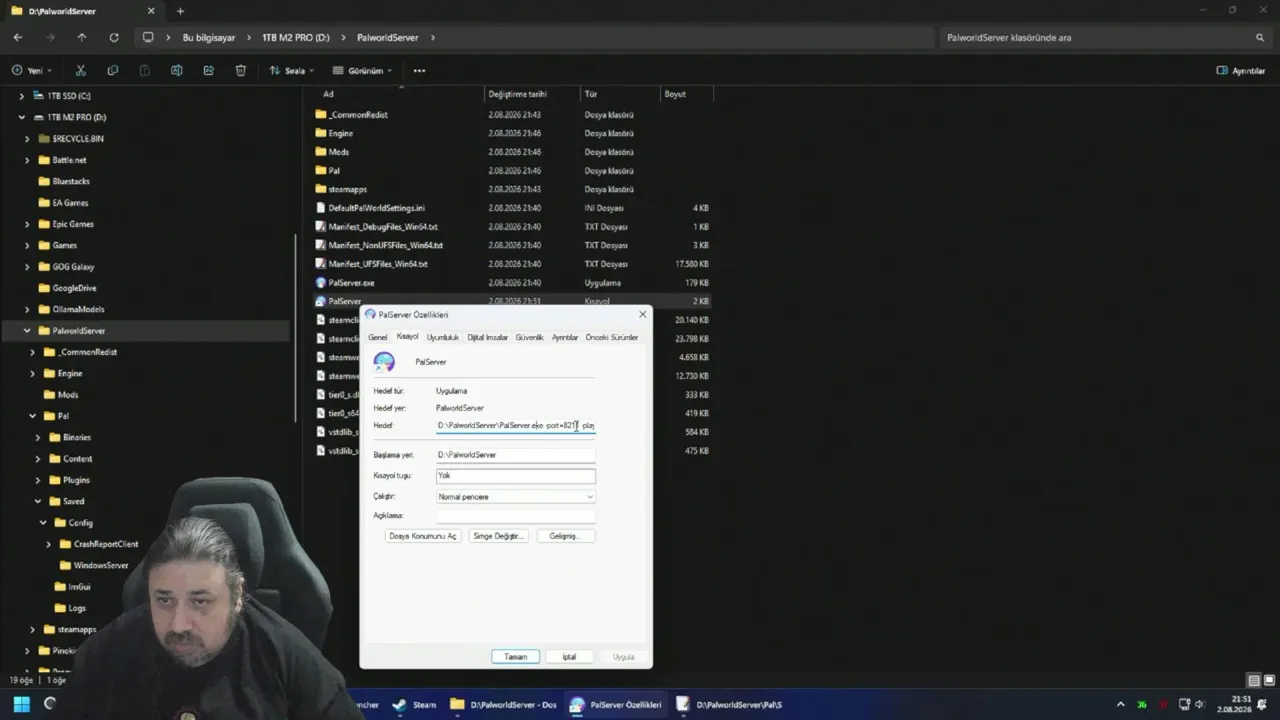Go up one folder level with the Up arrow
This screenshot has height=720, width=1280.
coord(82,37)
